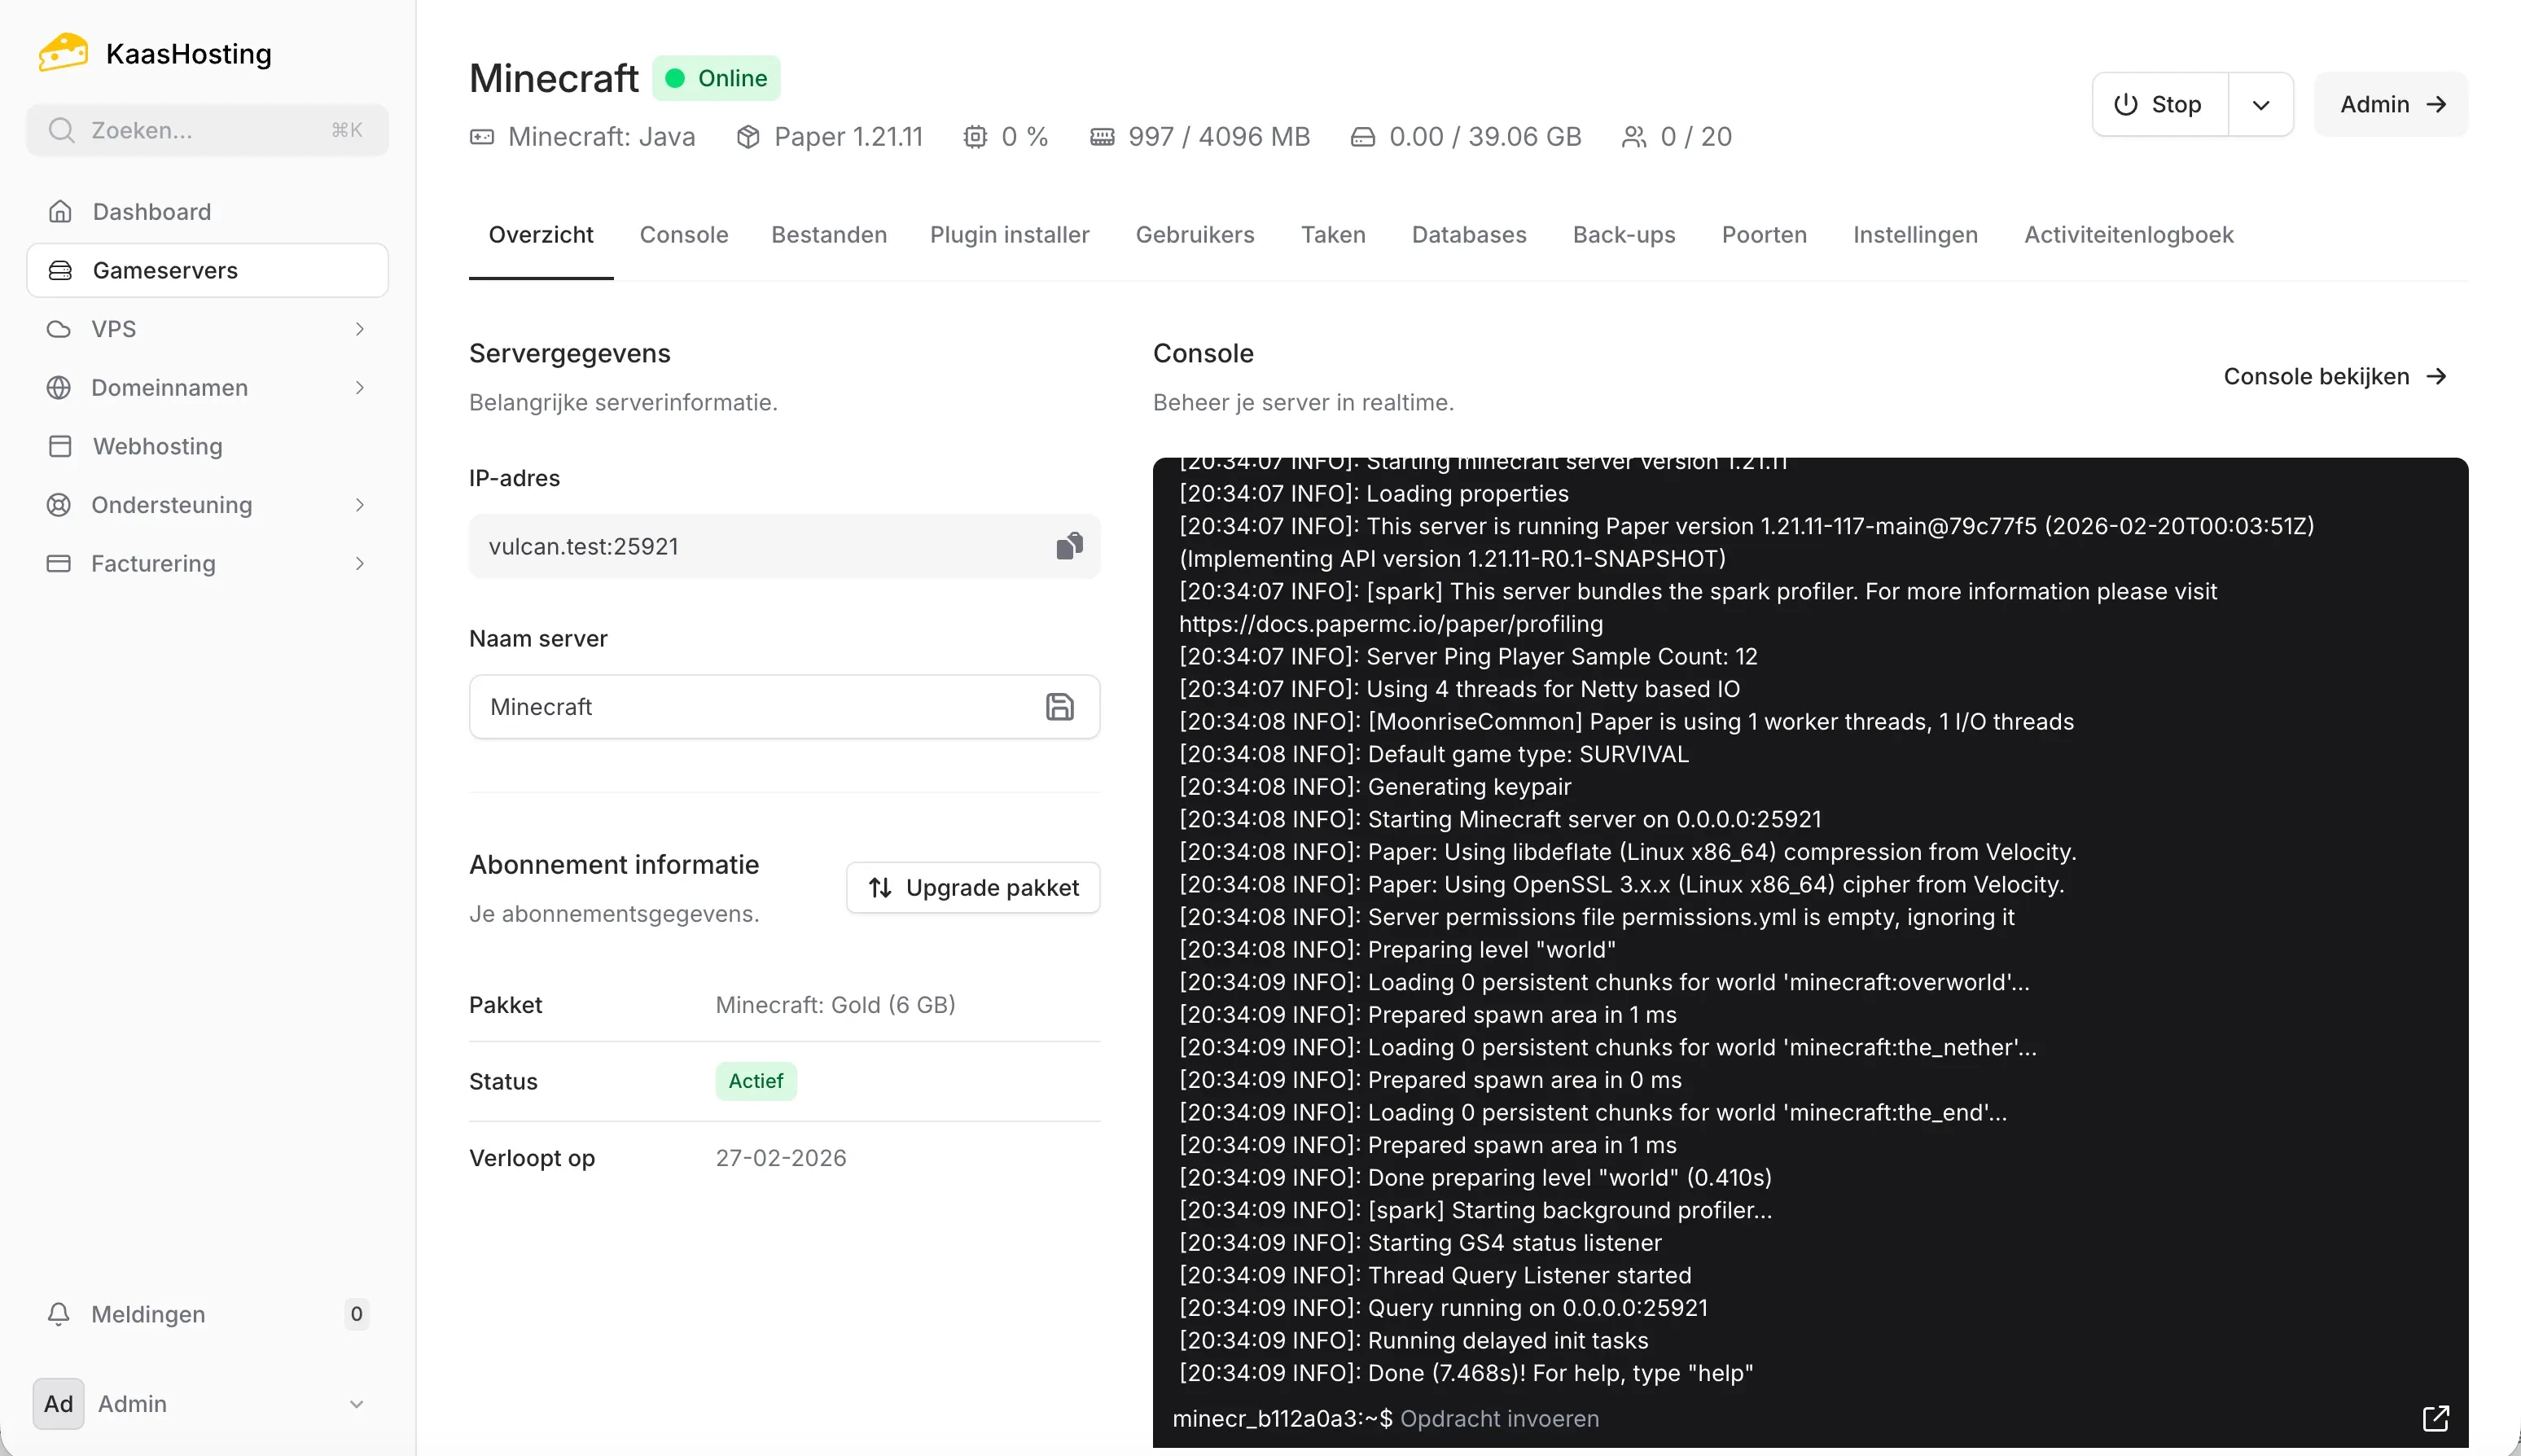
Task: Open the Stop button dropdown arrow
Action: click(2262, 104)
